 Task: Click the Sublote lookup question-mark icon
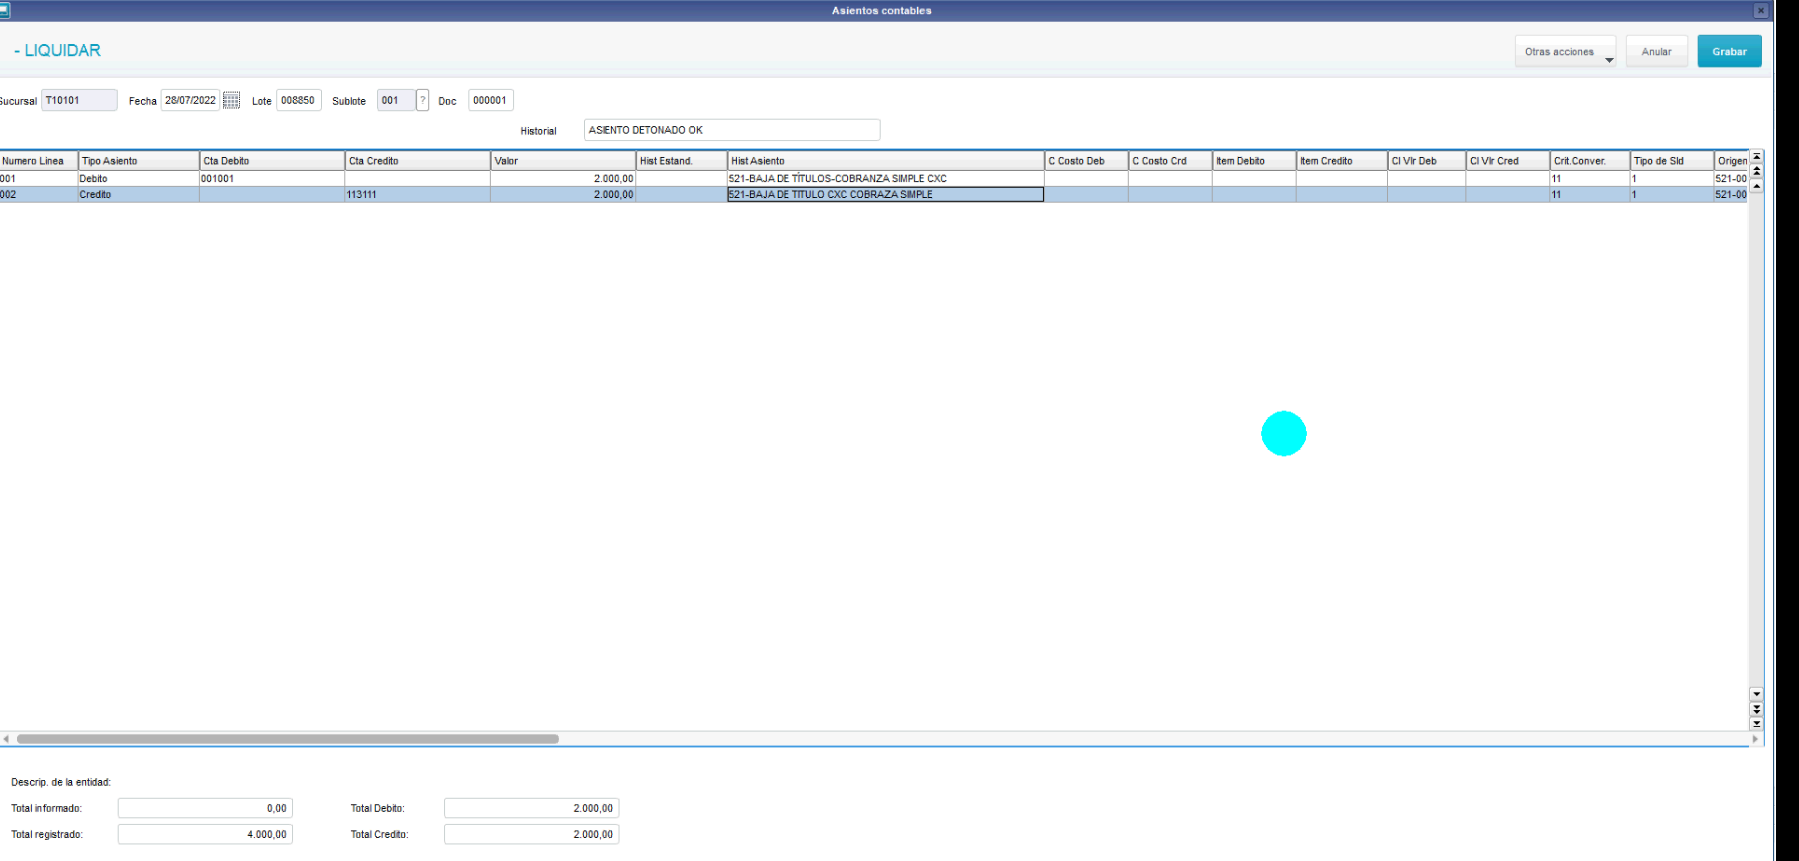423,100
